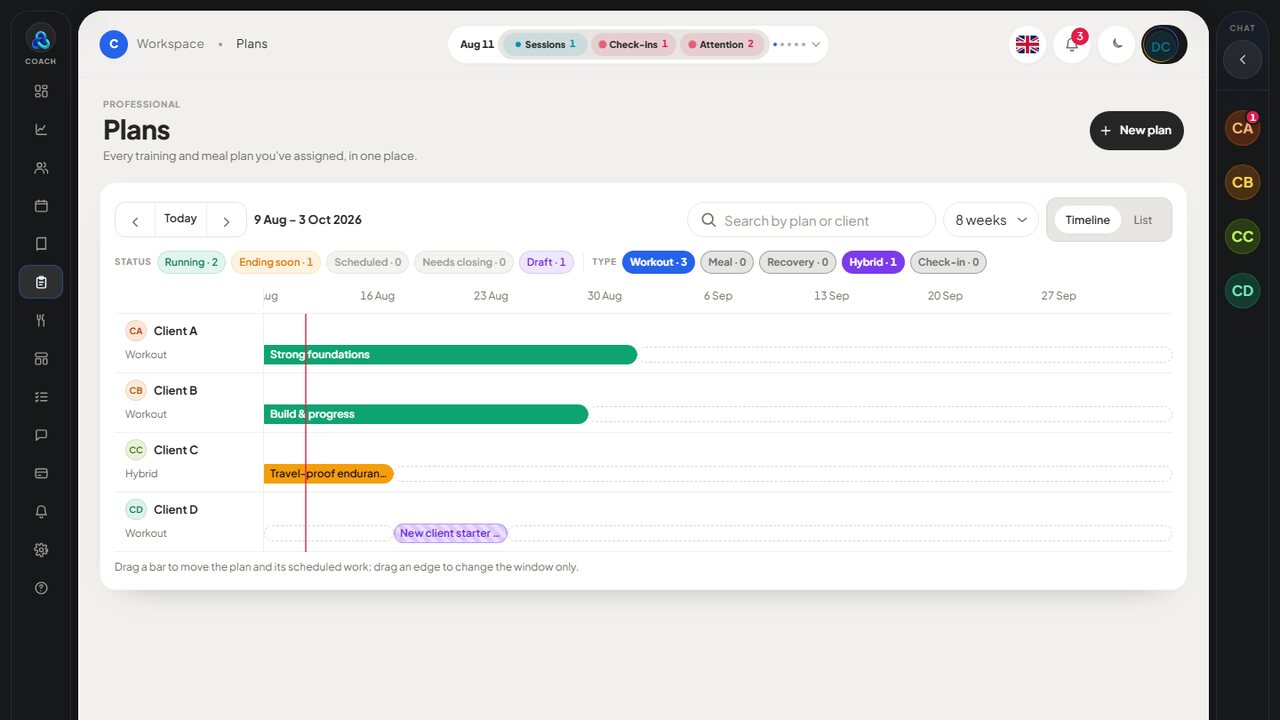1280x720 pixels.
Task: Switch to the List view tab
Action: tap(1143, 220)
